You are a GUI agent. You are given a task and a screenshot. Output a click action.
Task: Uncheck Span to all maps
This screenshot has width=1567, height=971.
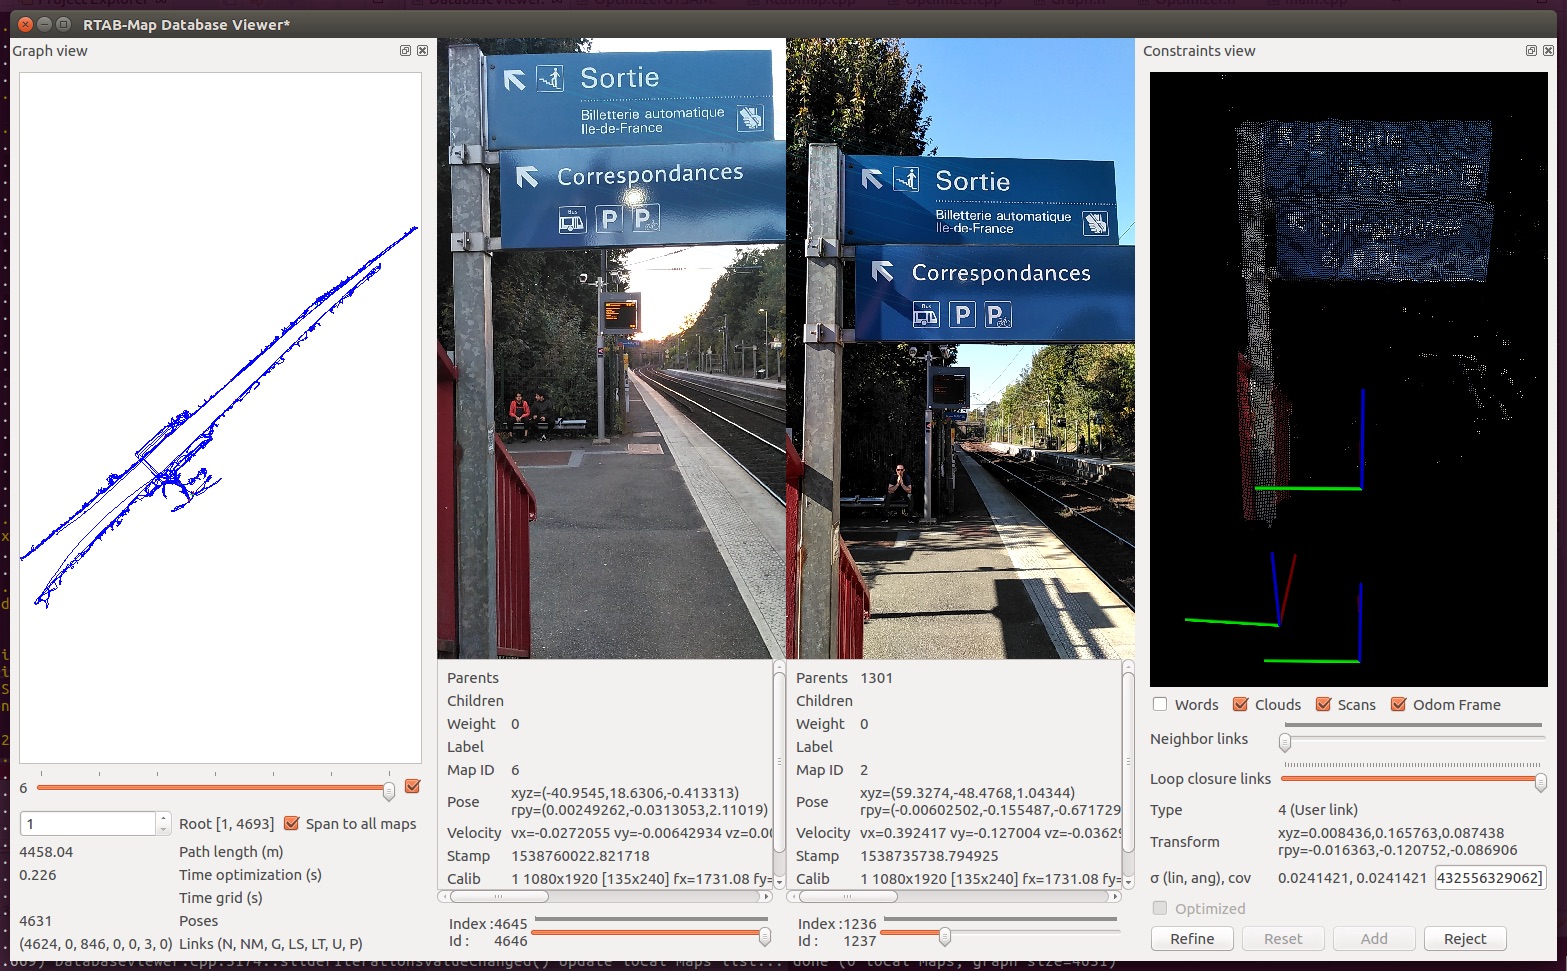[292, 823]
